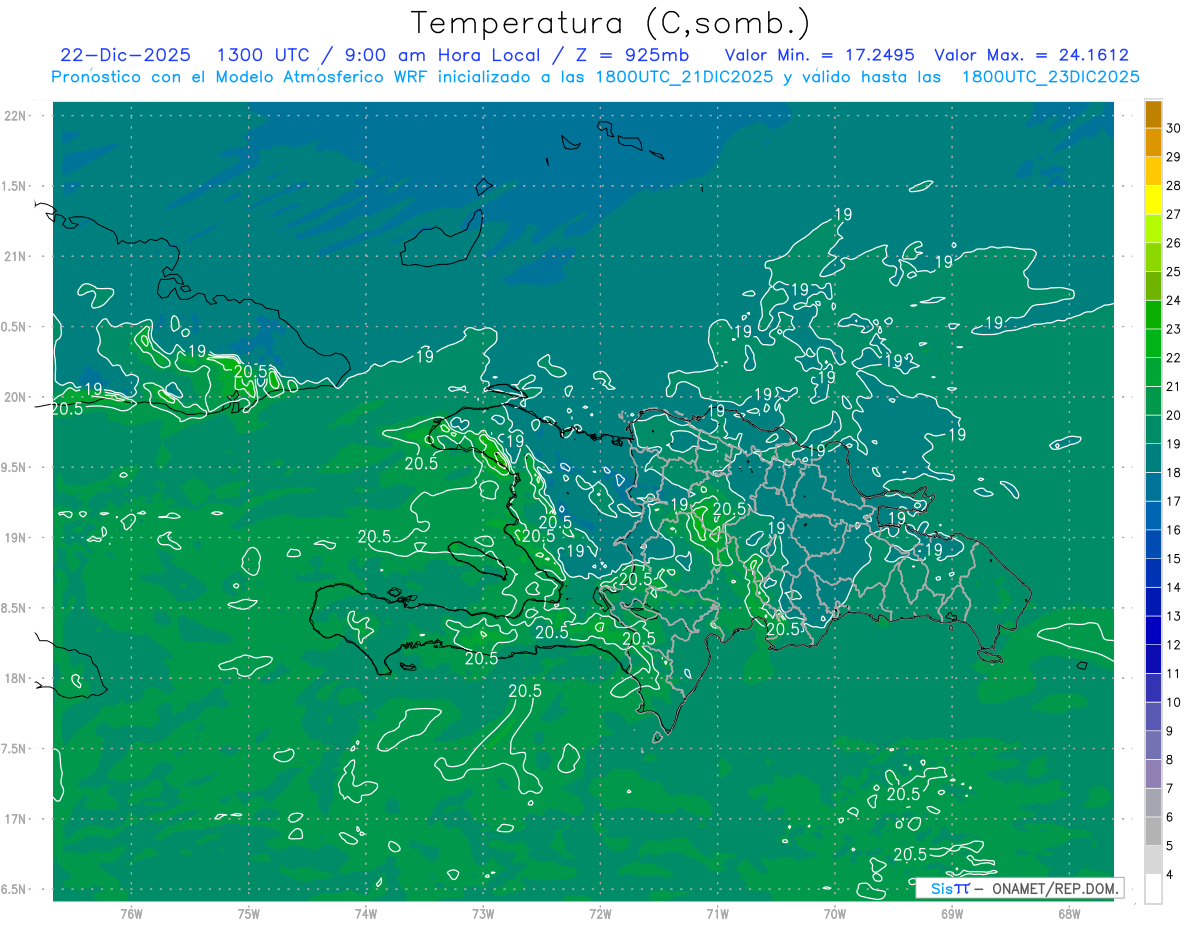This screenshot has height=927, width=1200.
Task: Click the colorbar label 27
Action: [1174, 215]
